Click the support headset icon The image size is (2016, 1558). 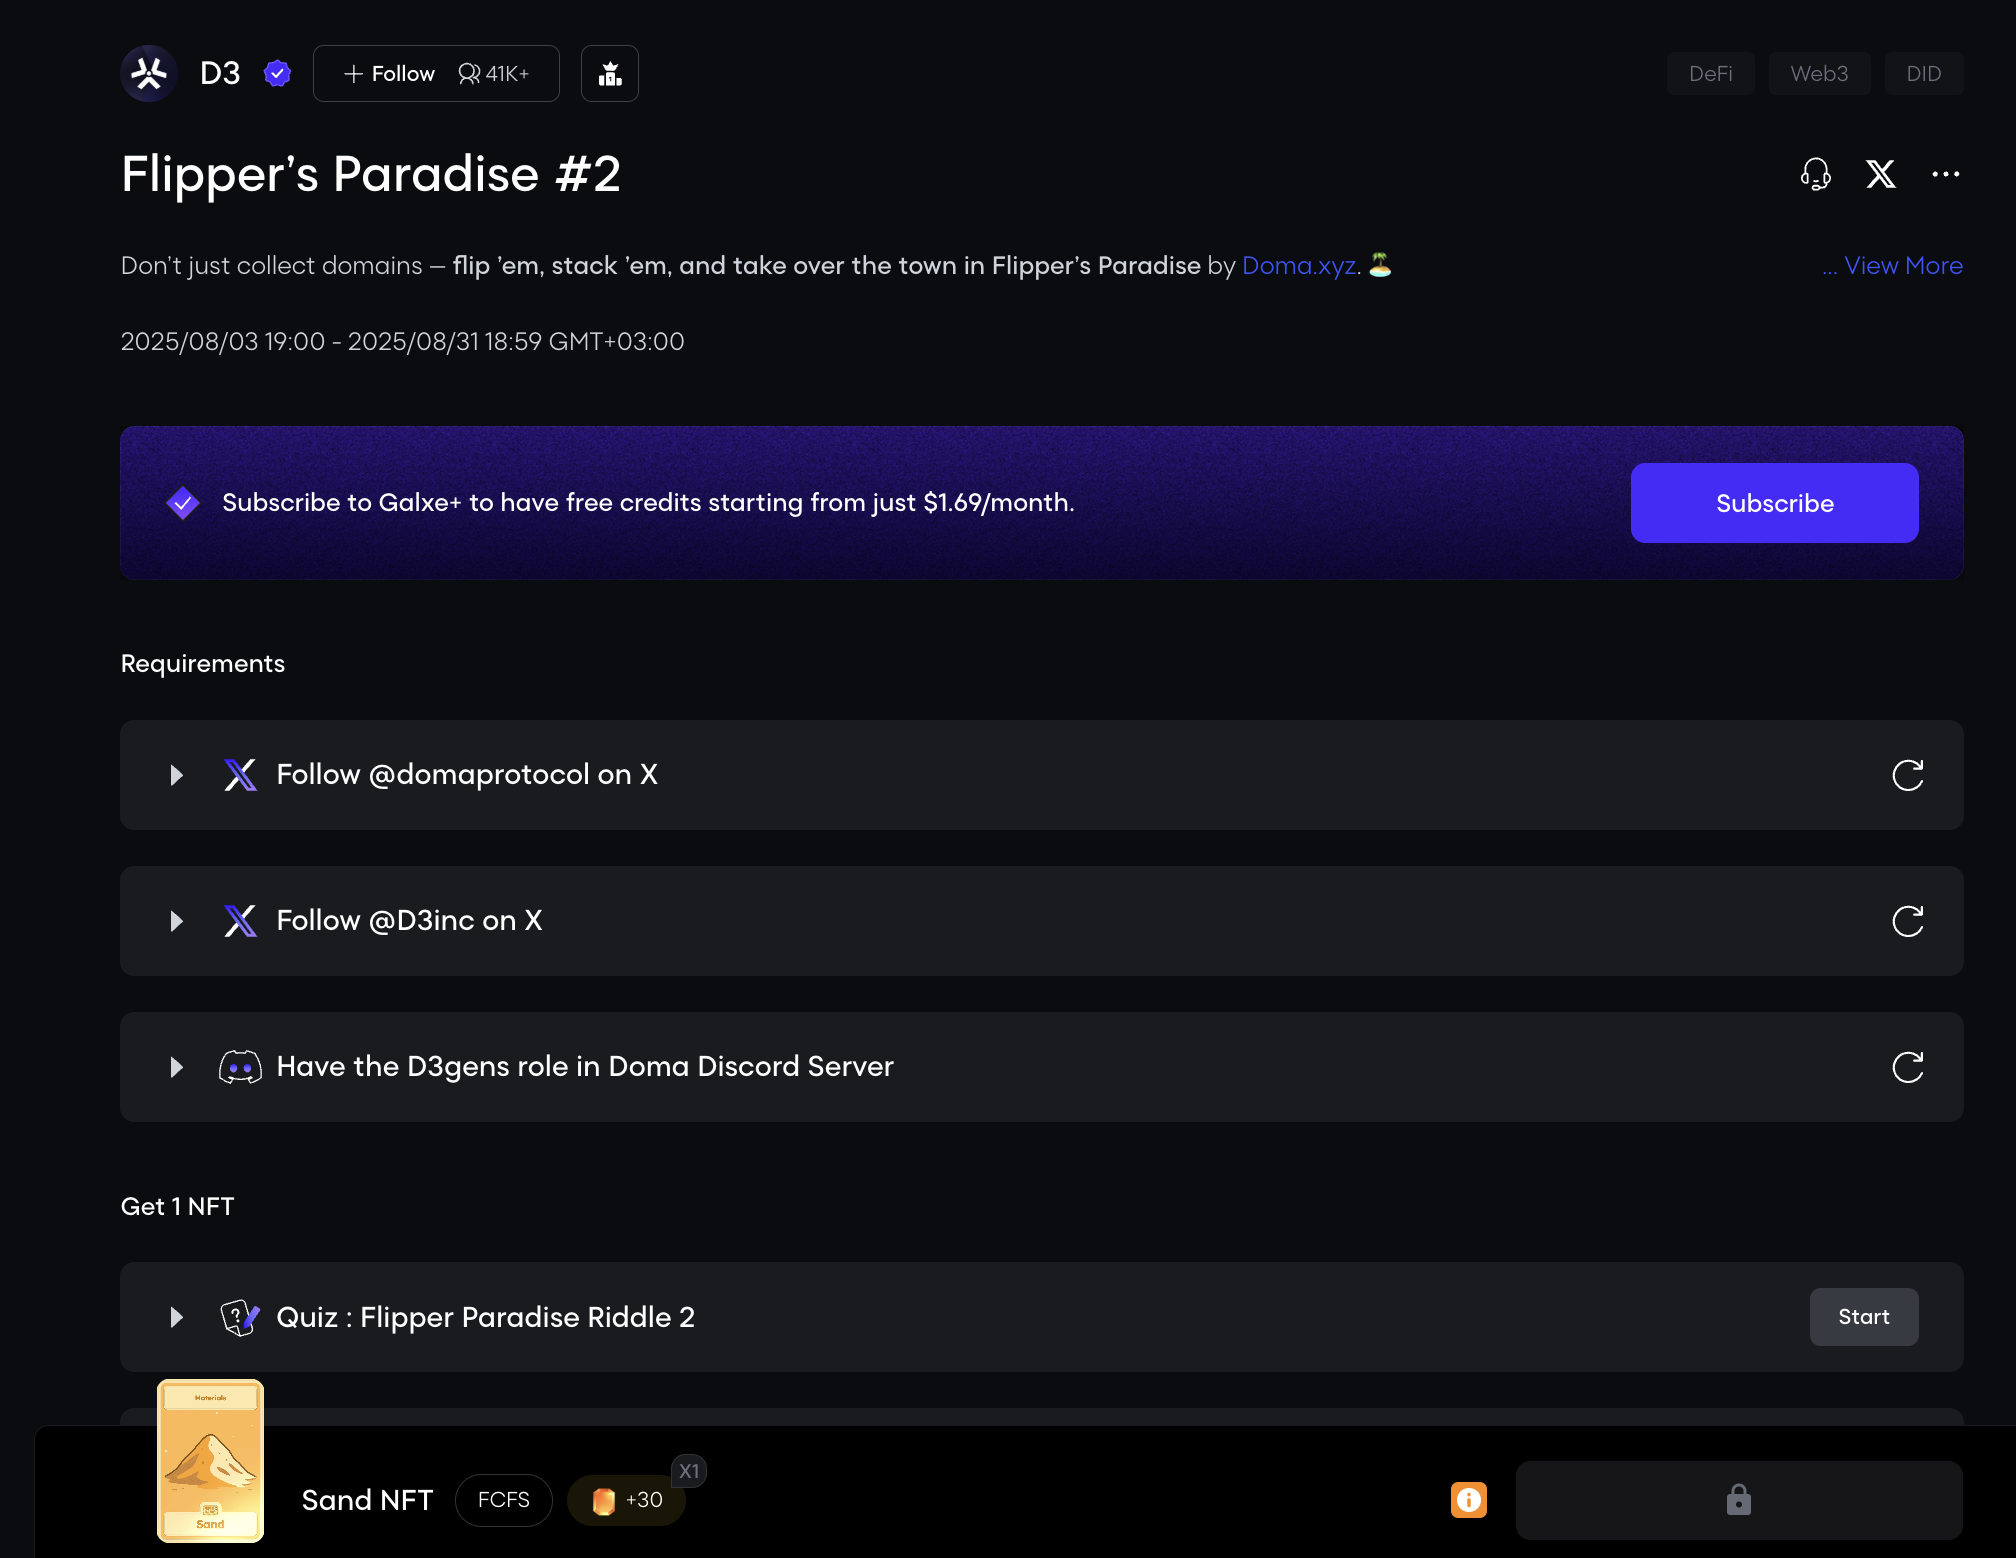[x=1815, y=174]
